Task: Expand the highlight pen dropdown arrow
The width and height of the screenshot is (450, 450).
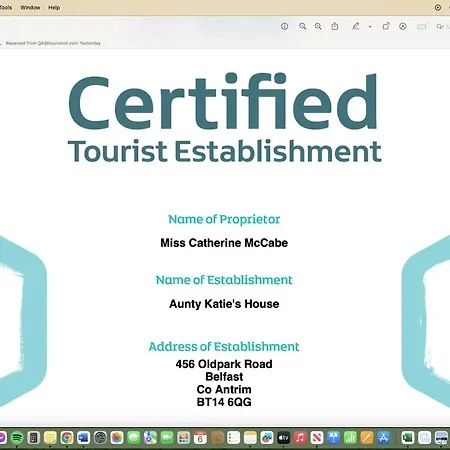Action: 370,27
